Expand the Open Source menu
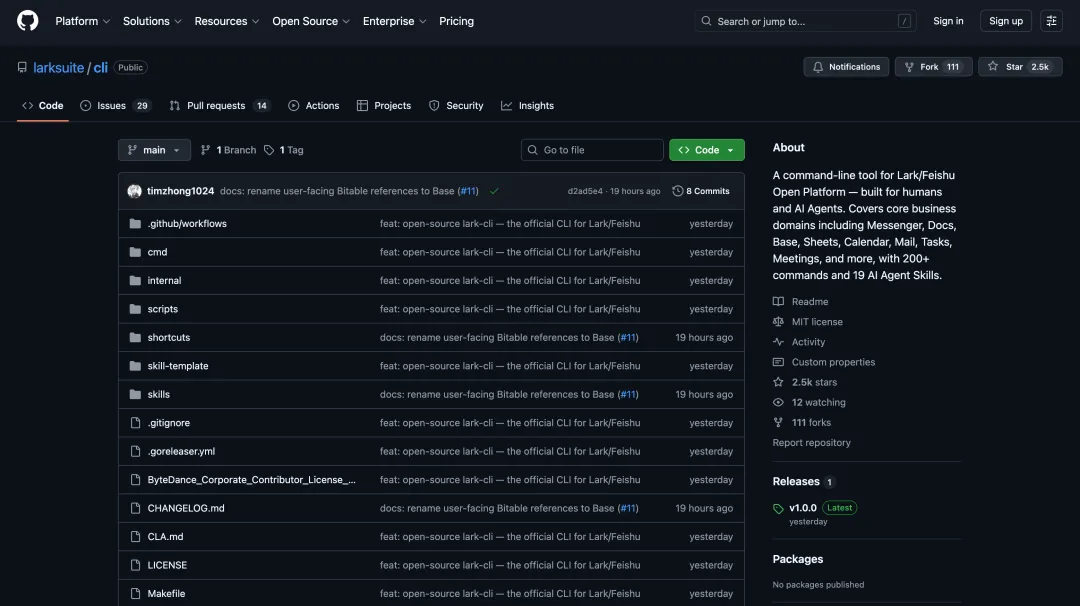This screenshot has width=1080, height=606. [x=311, y=21]
